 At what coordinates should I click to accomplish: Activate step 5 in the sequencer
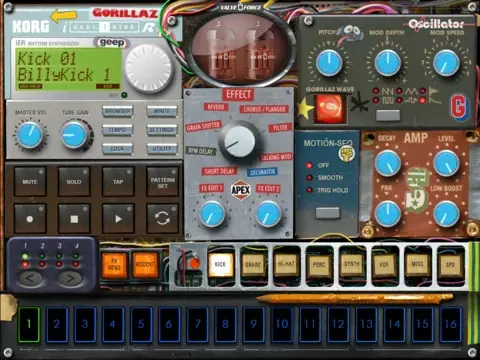click(x=141, y=324)
